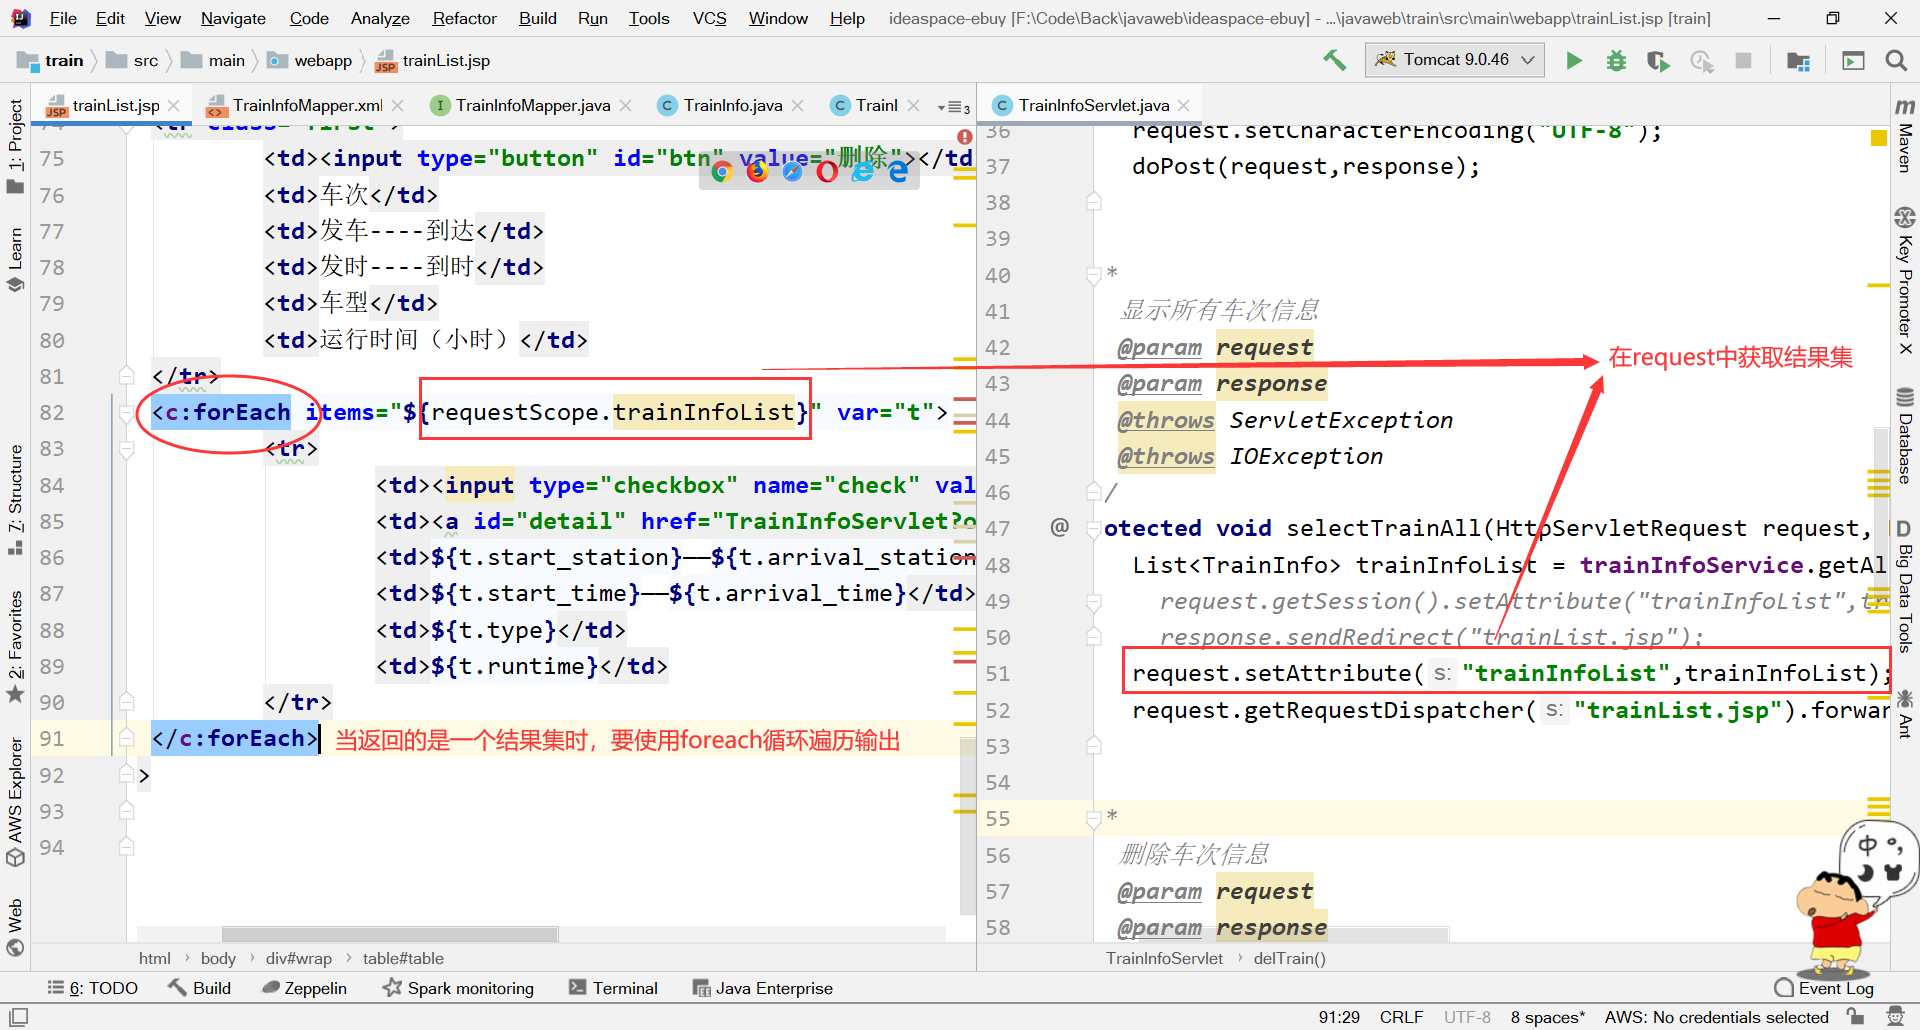Open the Maven tool window
Viewport: 1920px width, 1030px height.
coord(1905,135)
